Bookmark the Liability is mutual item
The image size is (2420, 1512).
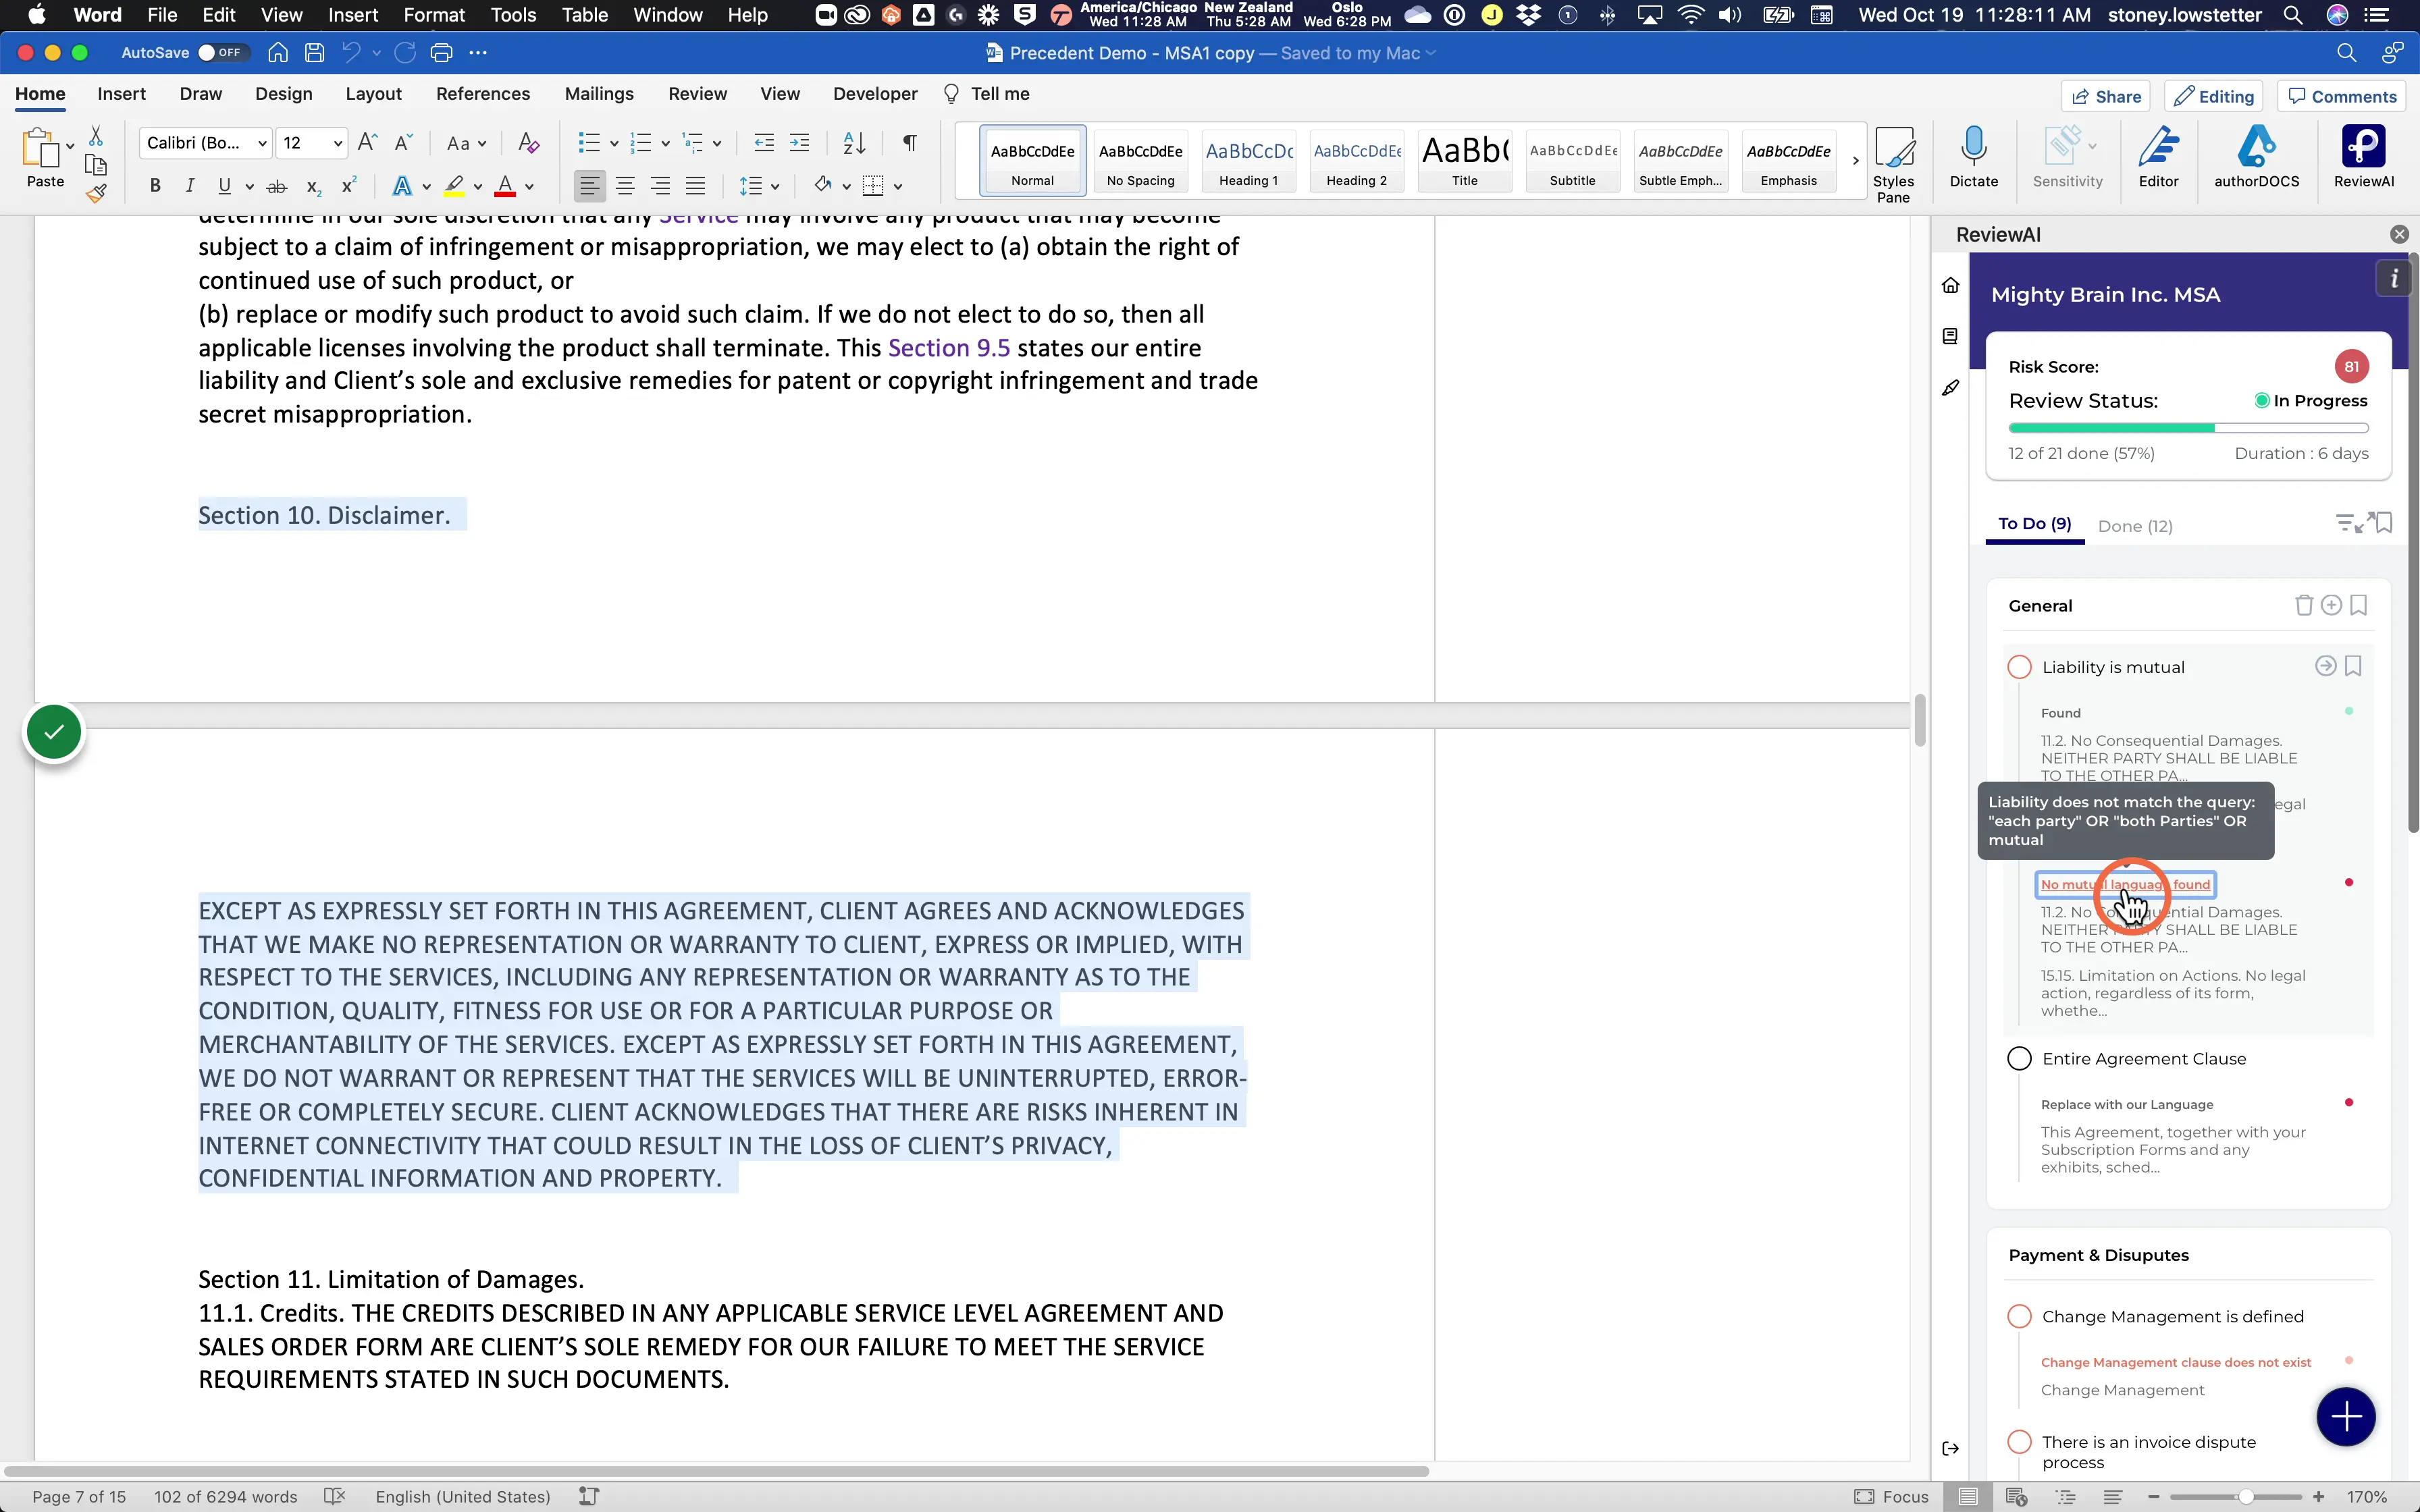[x=2353, y=667]
